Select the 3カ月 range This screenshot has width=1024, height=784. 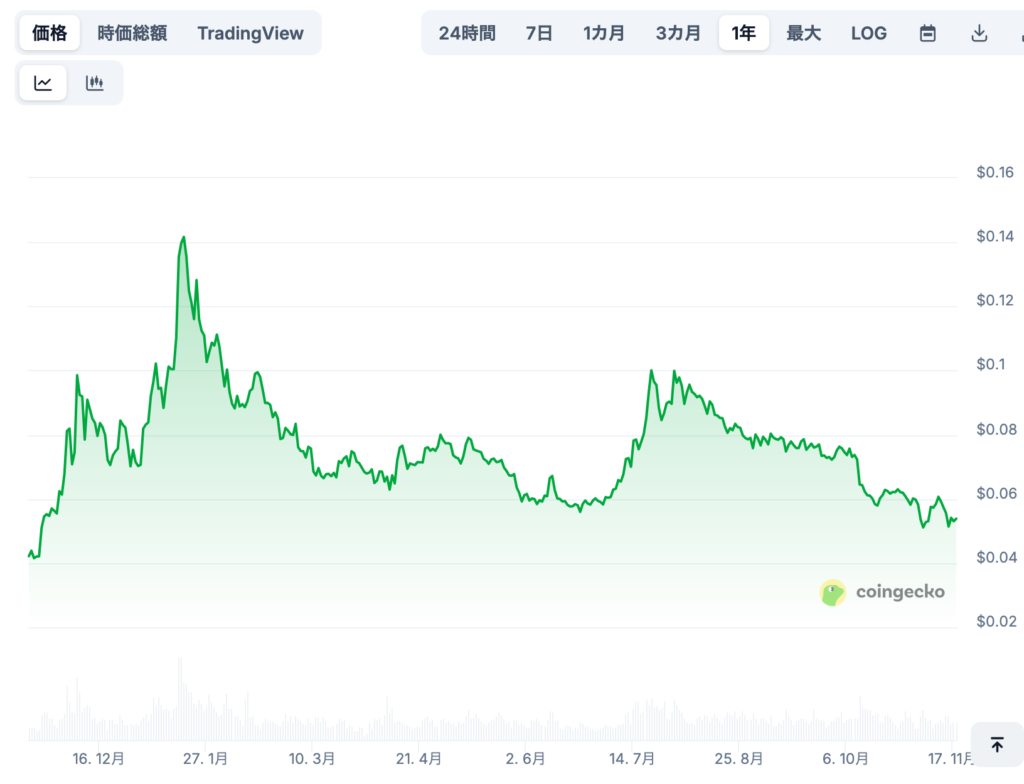pyautogui.click(x=678, y=32)
